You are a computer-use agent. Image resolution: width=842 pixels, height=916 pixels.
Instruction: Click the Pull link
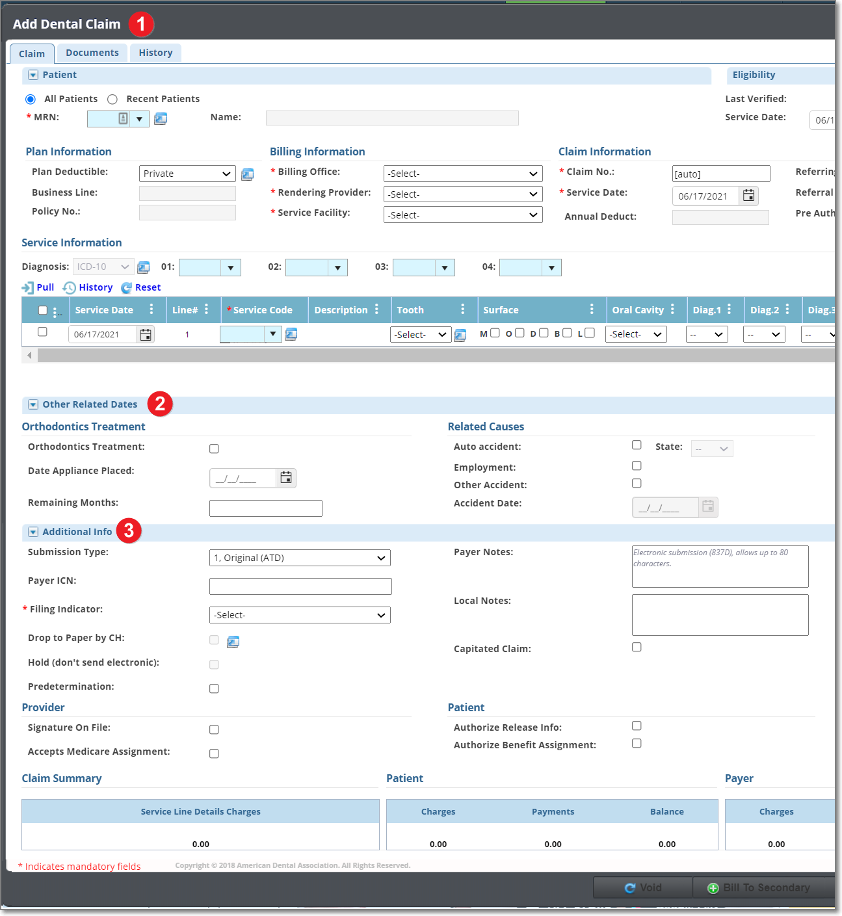pos(38,288)
